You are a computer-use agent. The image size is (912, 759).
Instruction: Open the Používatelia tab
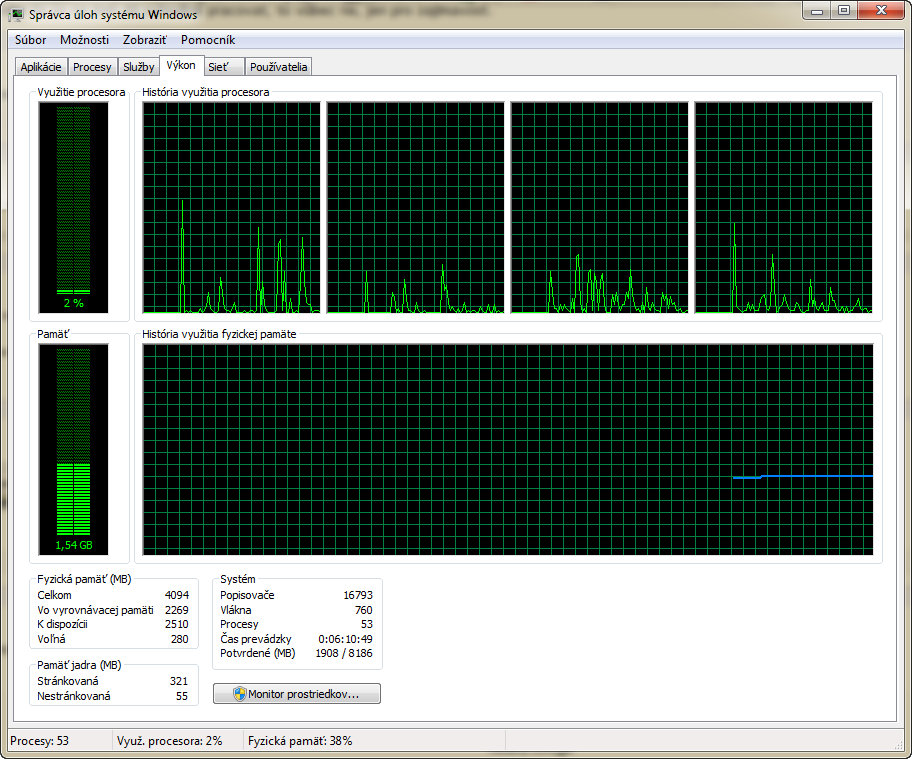click(x=279, y=67)
